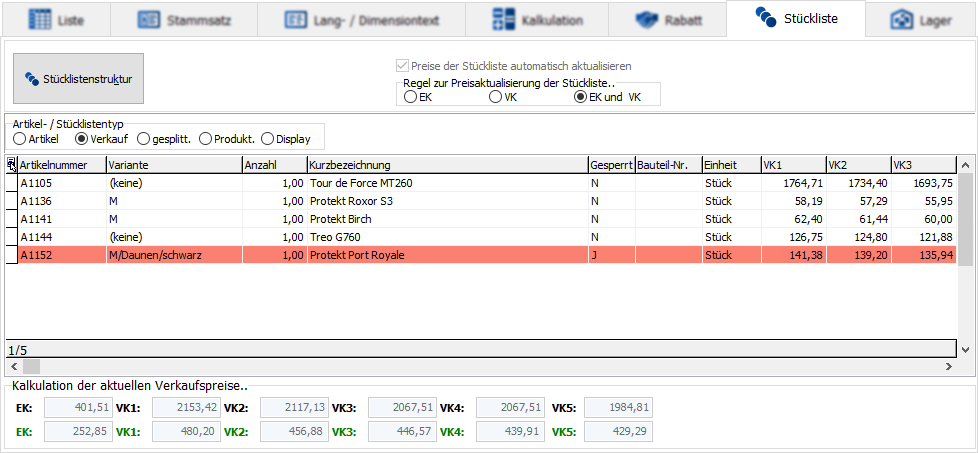The image size is (978, 453).
Task: Select Verkauf type radio button
Action: click(81, 139)
